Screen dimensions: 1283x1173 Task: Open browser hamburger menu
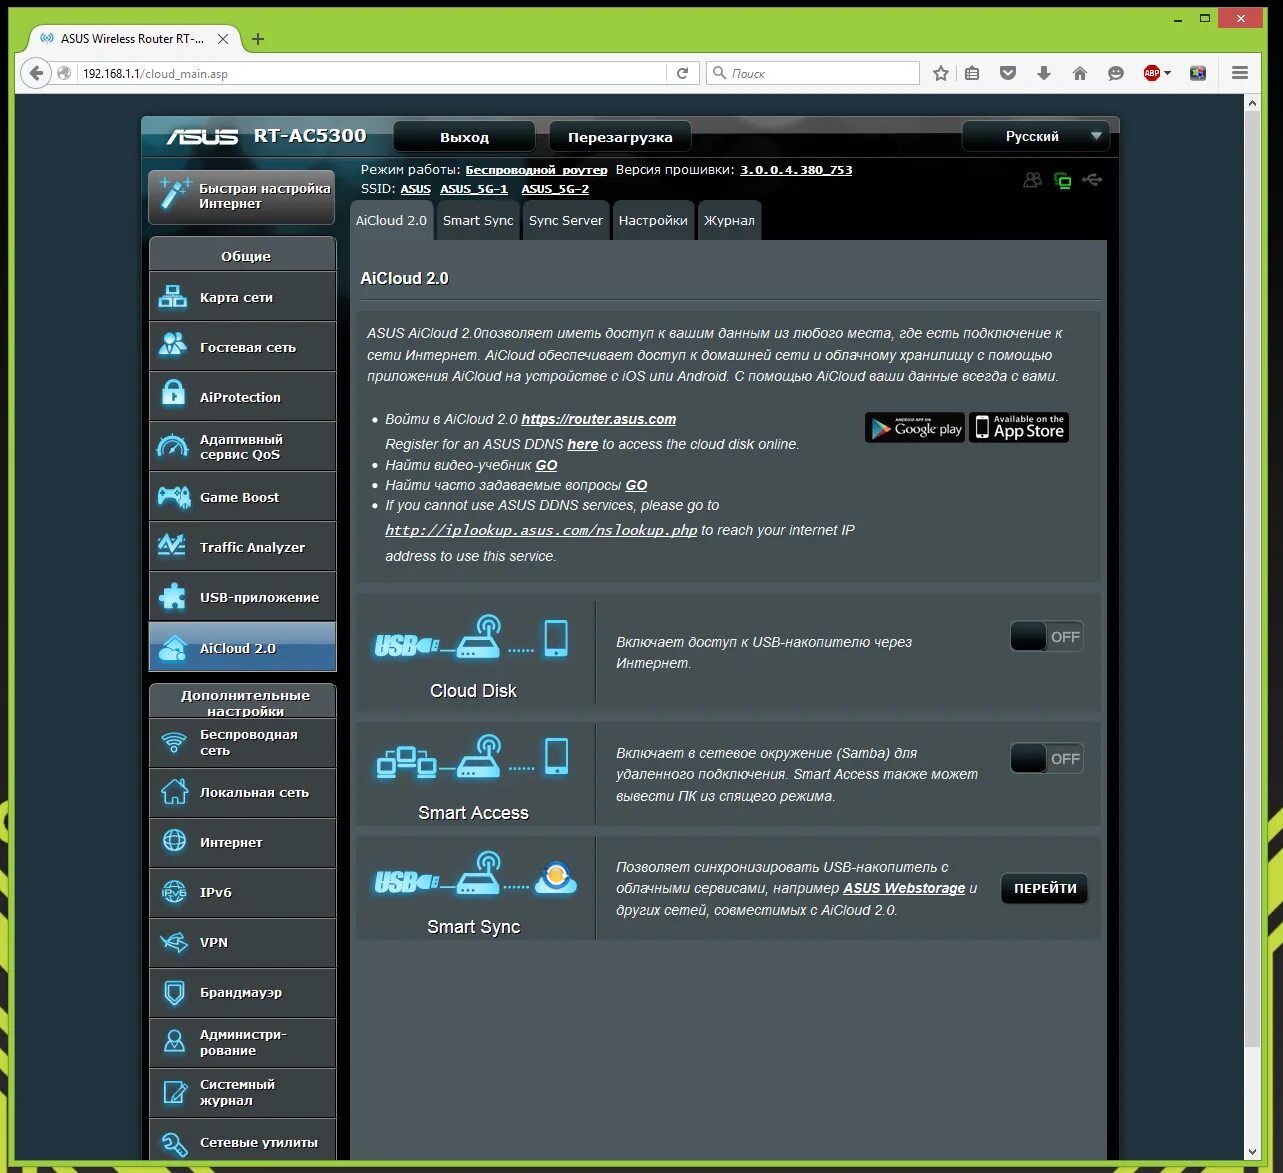click(1240, 73)
